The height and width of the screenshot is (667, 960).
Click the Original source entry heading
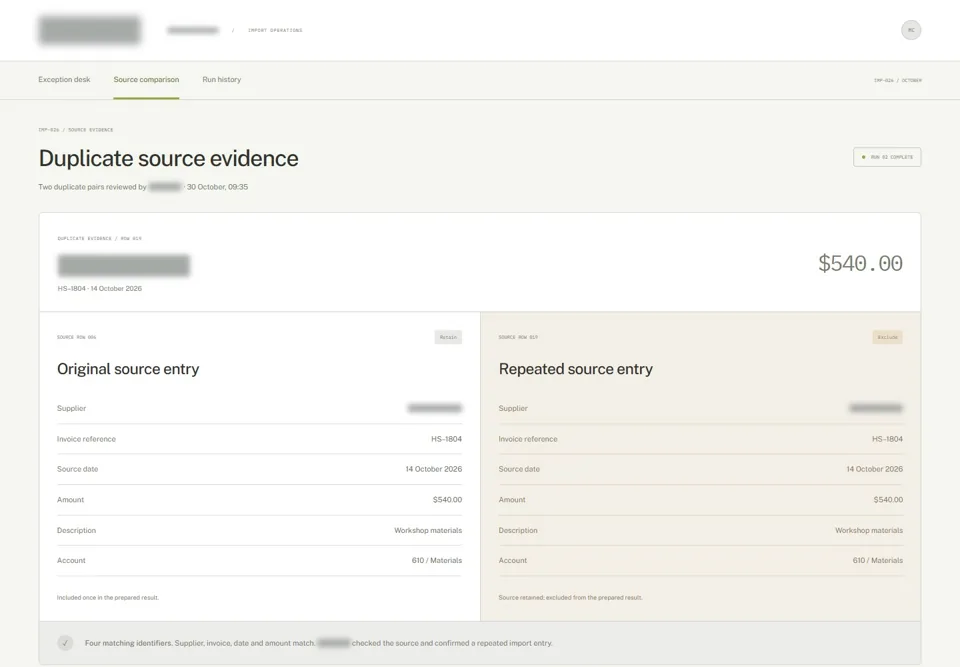(x=128, y=369)
